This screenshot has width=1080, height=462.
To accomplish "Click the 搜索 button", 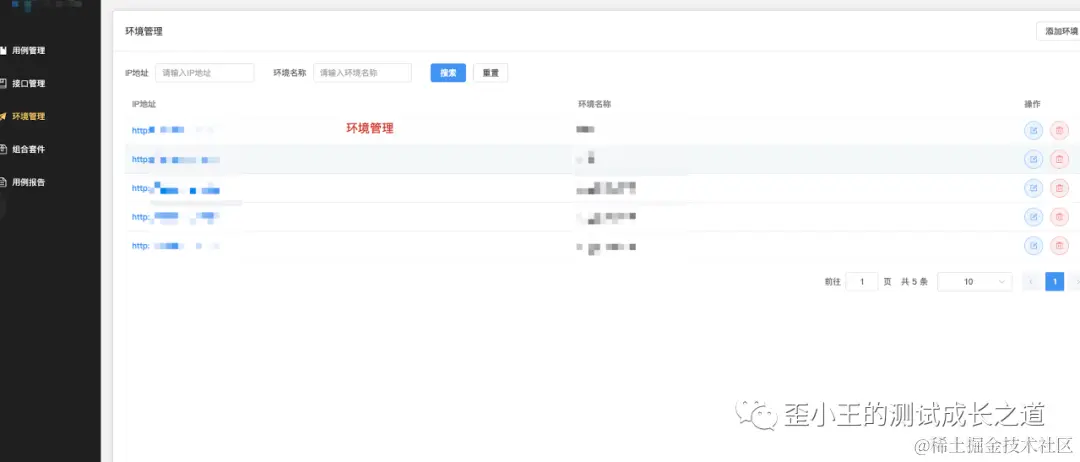I will [448, 73].
